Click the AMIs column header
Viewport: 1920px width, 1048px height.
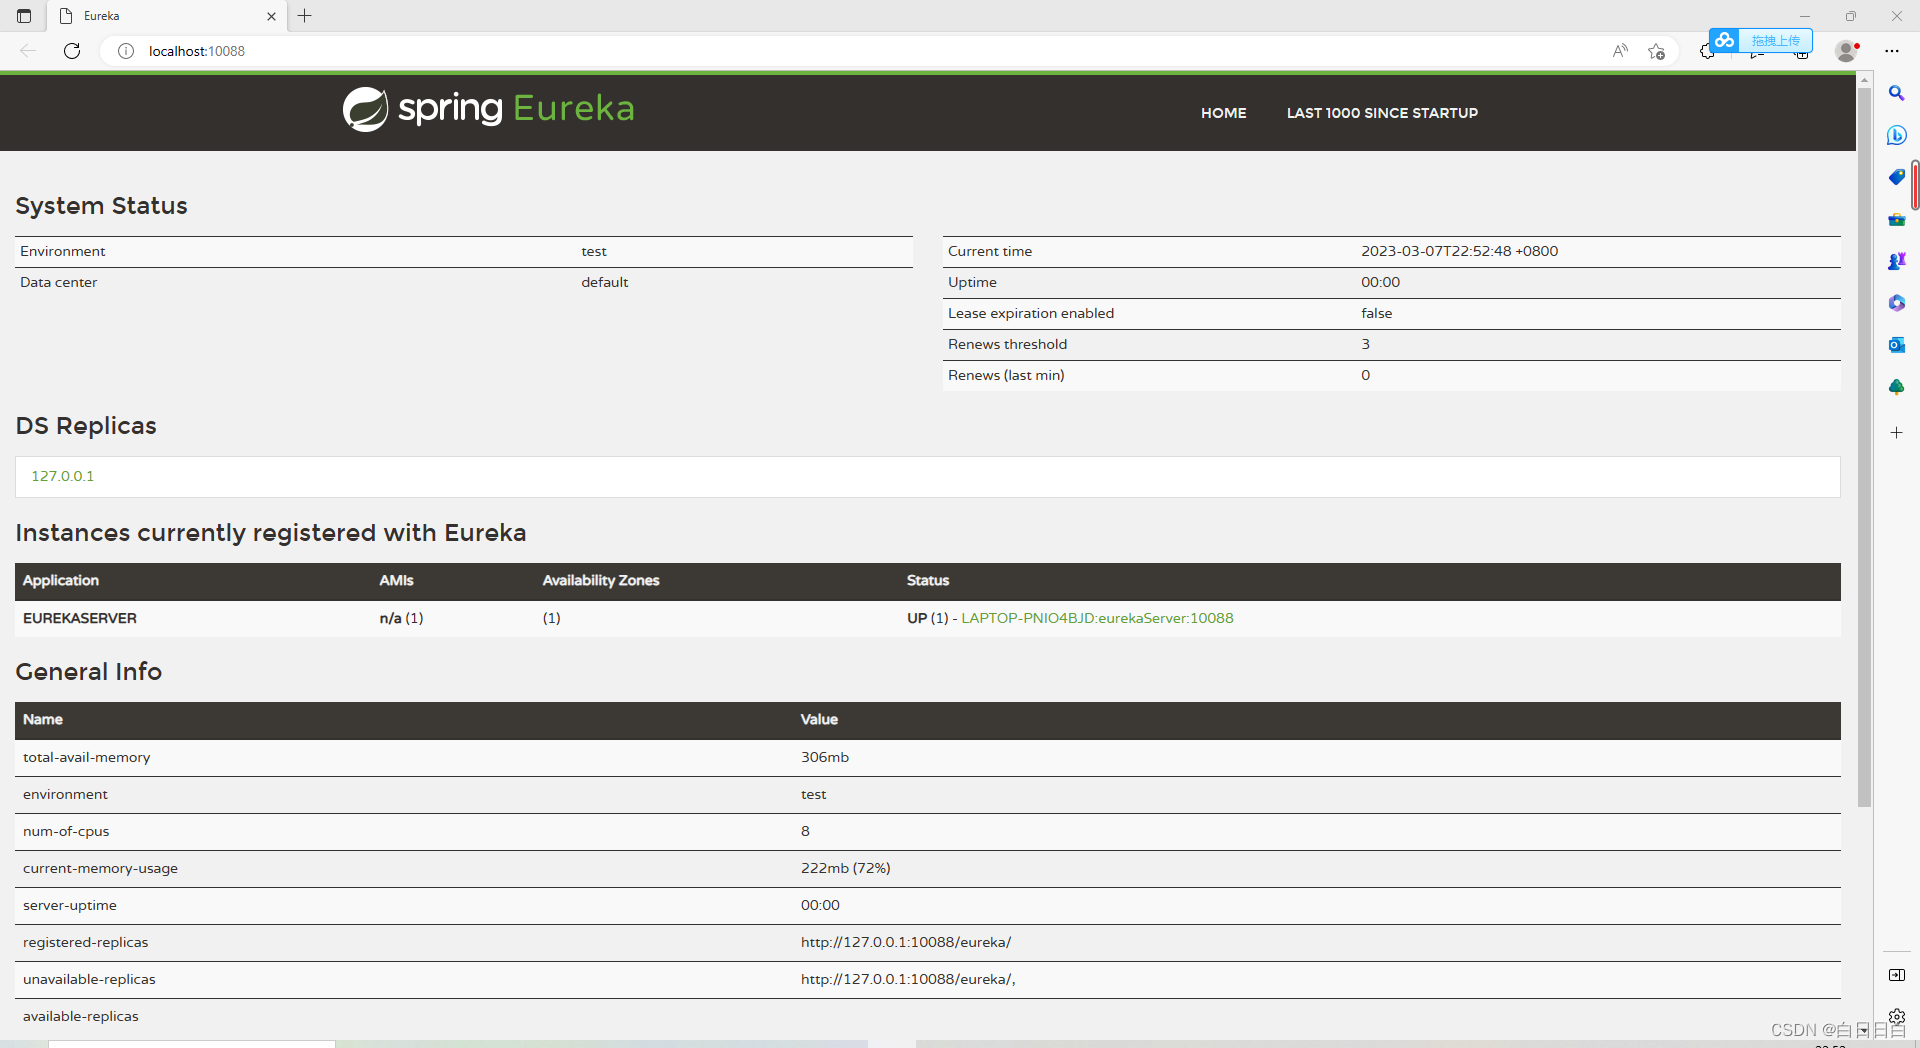tap(396, 580)
